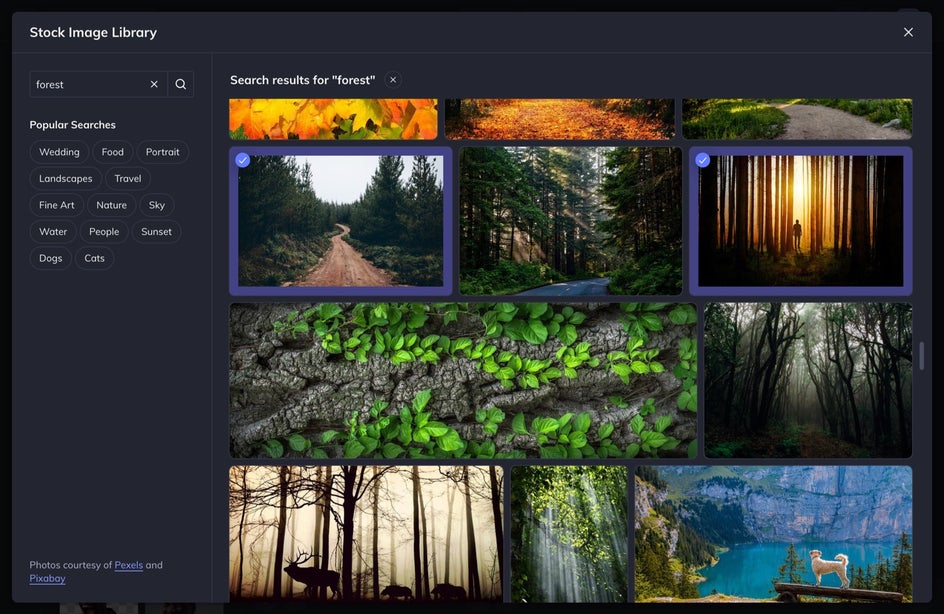
Task: Choose the Landscapes search tag
Action: click(66, 178)
